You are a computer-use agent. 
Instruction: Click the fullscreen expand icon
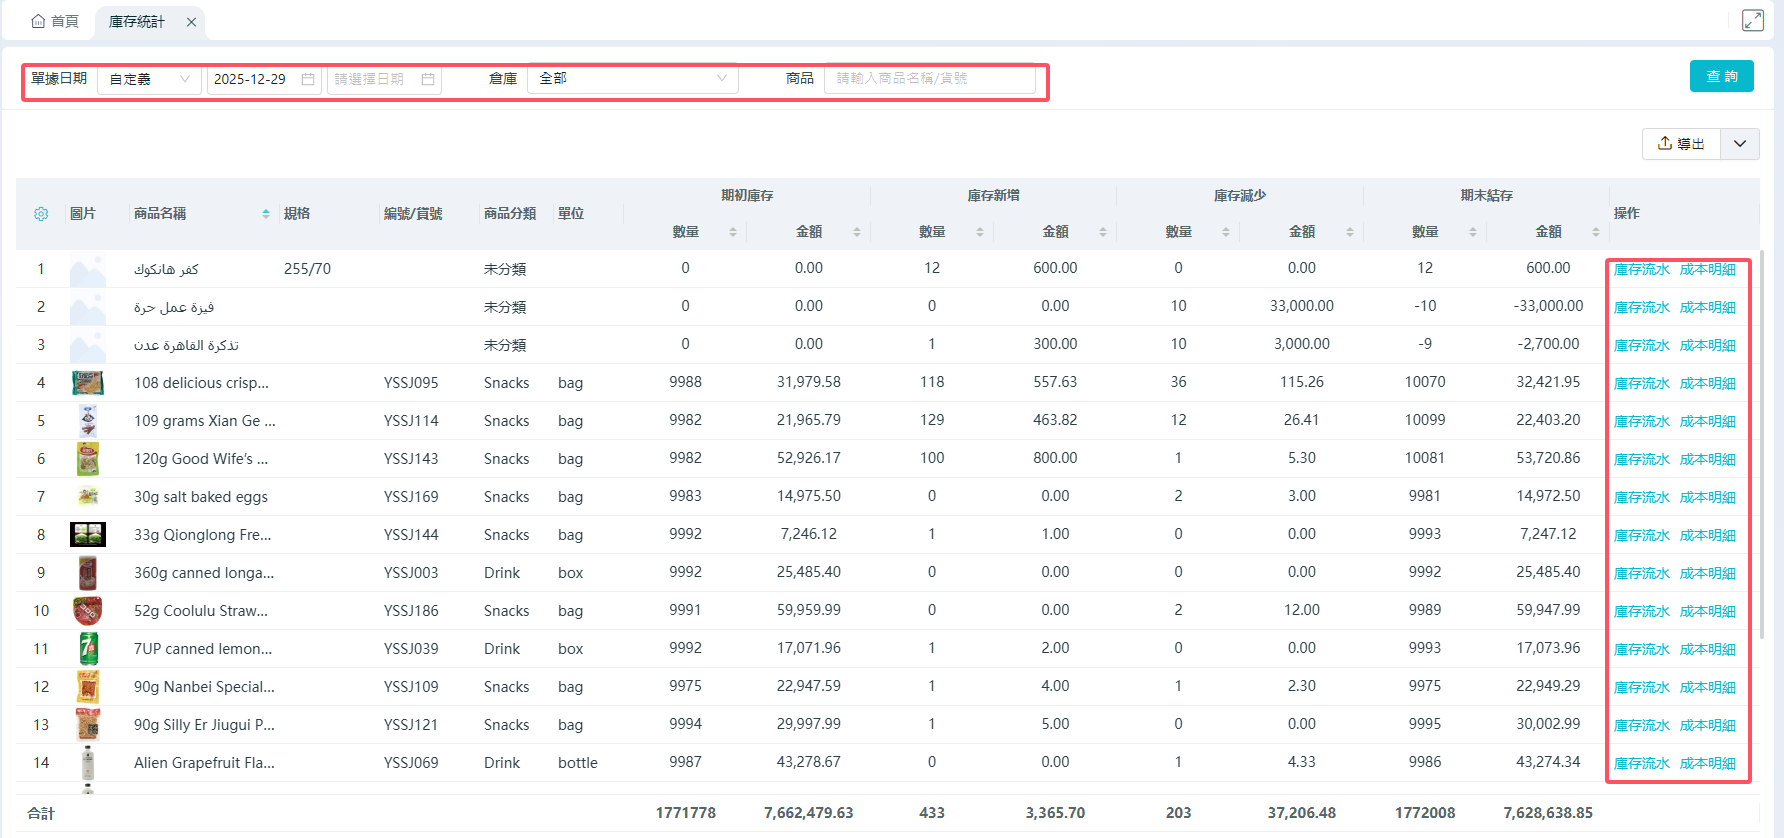1752,20
